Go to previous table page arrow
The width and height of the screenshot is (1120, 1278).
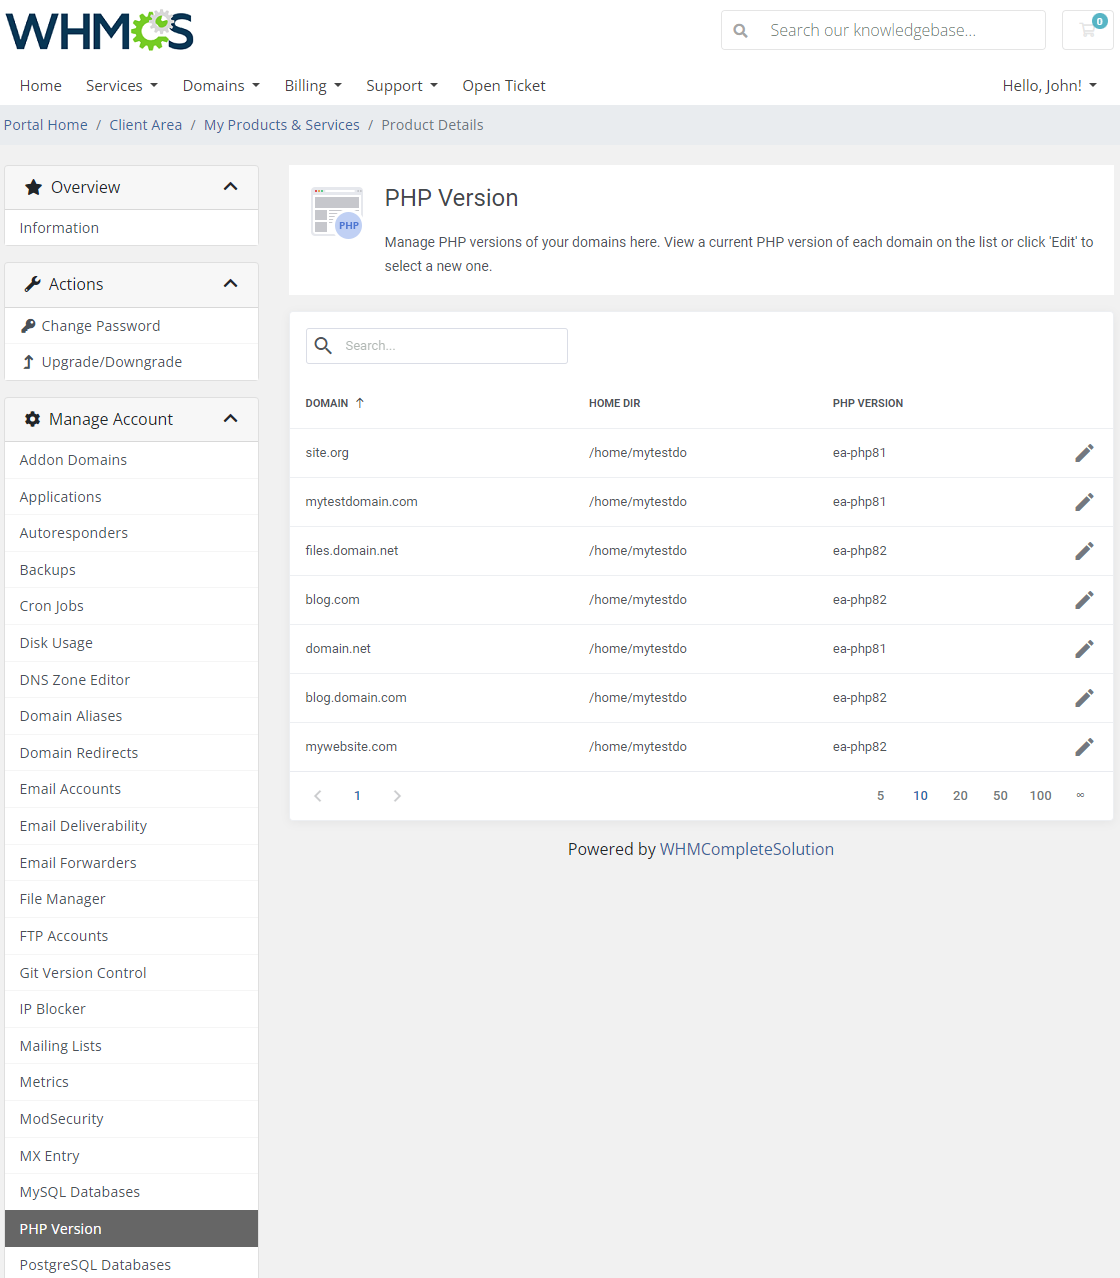point(318,796)
